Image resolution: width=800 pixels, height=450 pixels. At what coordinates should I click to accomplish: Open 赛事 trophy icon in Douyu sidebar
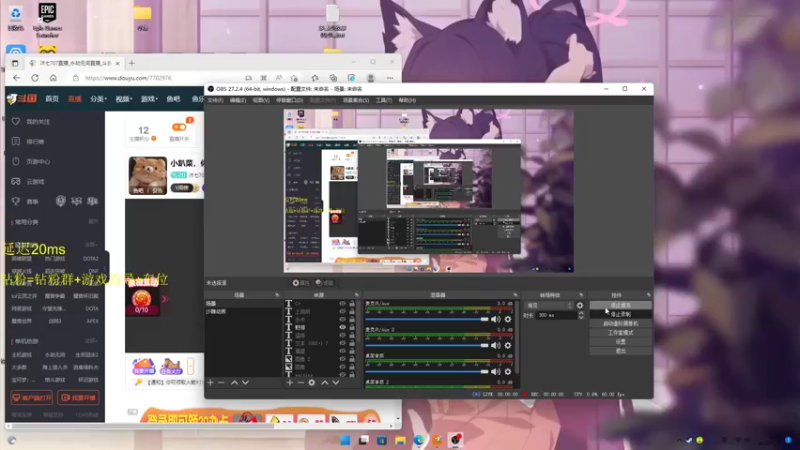coord(16,202)
